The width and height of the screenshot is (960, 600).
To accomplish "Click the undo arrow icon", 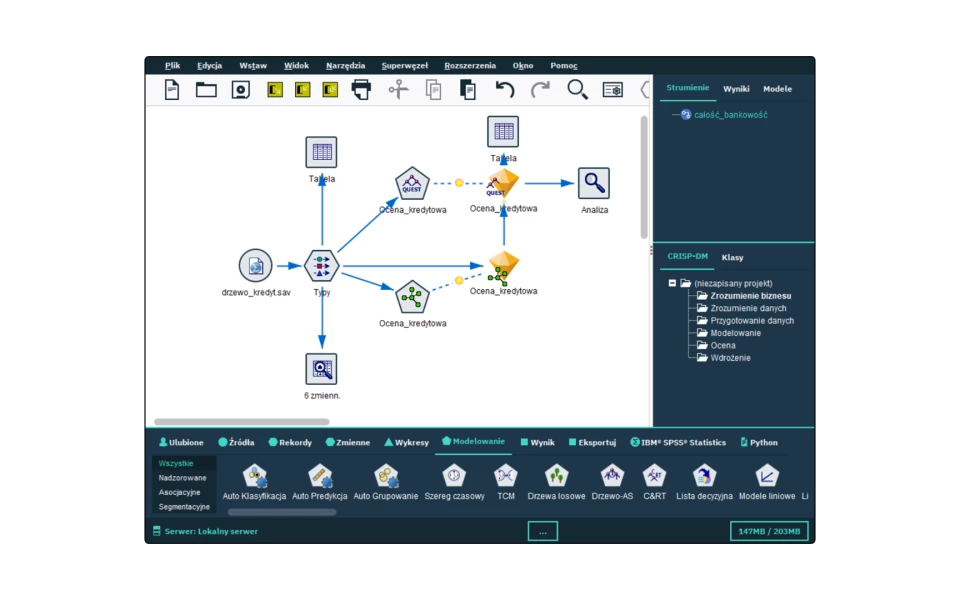I will click(x=505, y=90).
